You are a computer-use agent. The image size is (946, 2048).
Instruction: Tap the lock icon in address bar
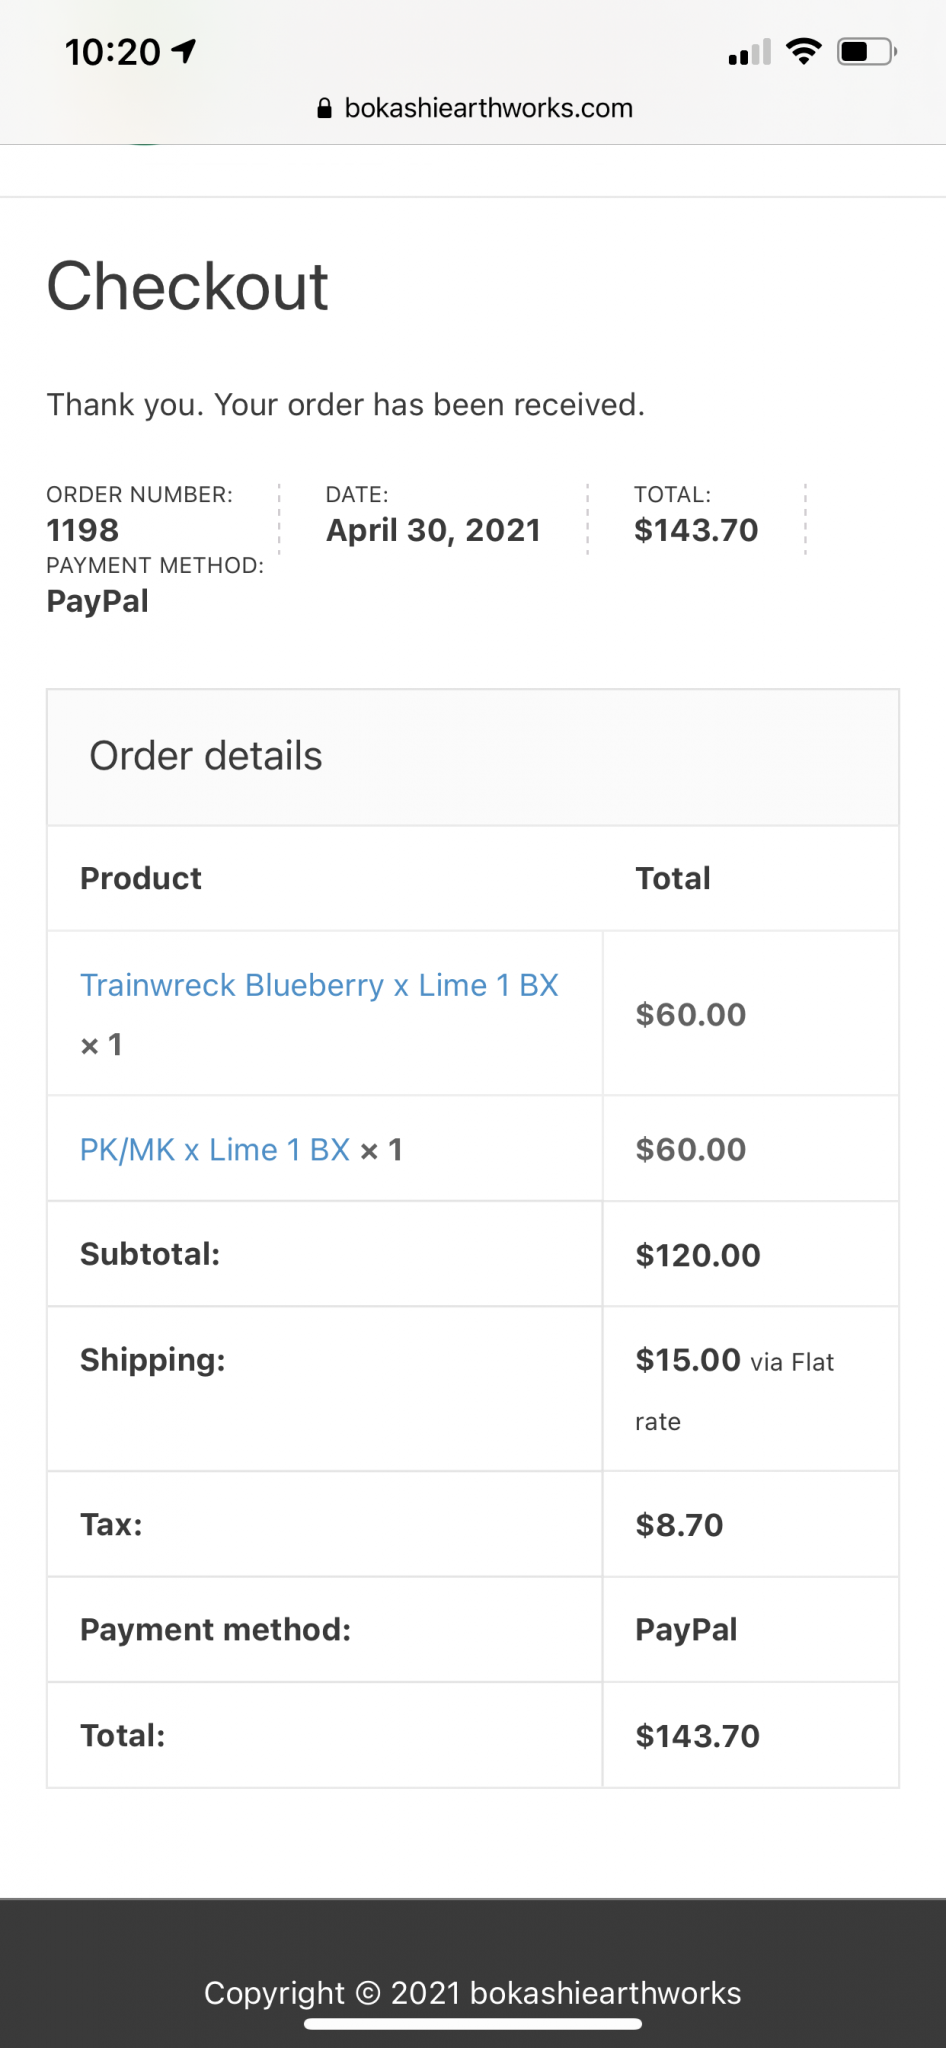click(324, 109)
